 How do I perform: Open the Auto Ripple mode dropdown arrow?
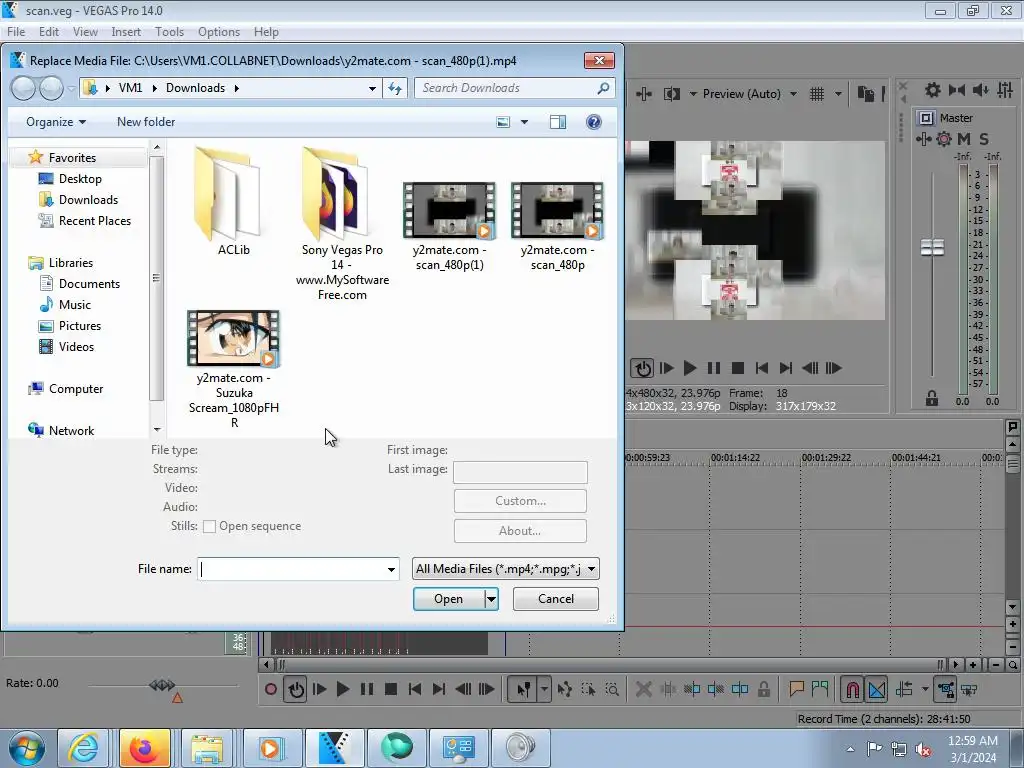point(925,689)
